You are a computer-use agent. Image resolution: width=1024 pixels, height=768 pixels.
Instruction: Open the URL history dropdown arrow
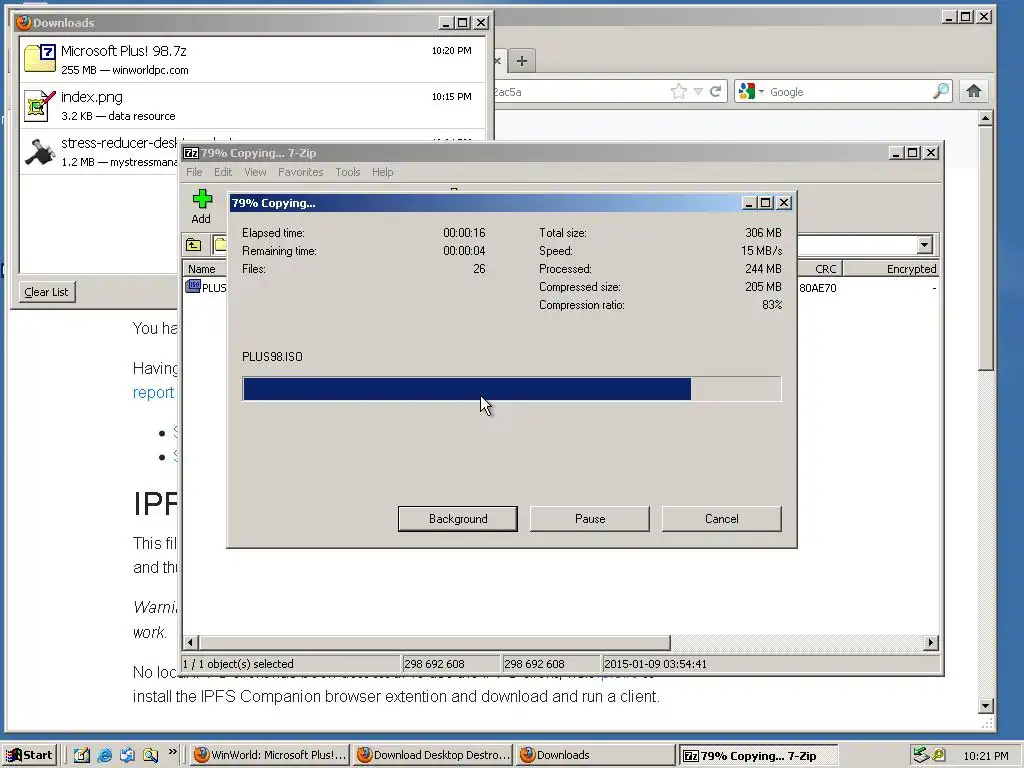(698, 91)
